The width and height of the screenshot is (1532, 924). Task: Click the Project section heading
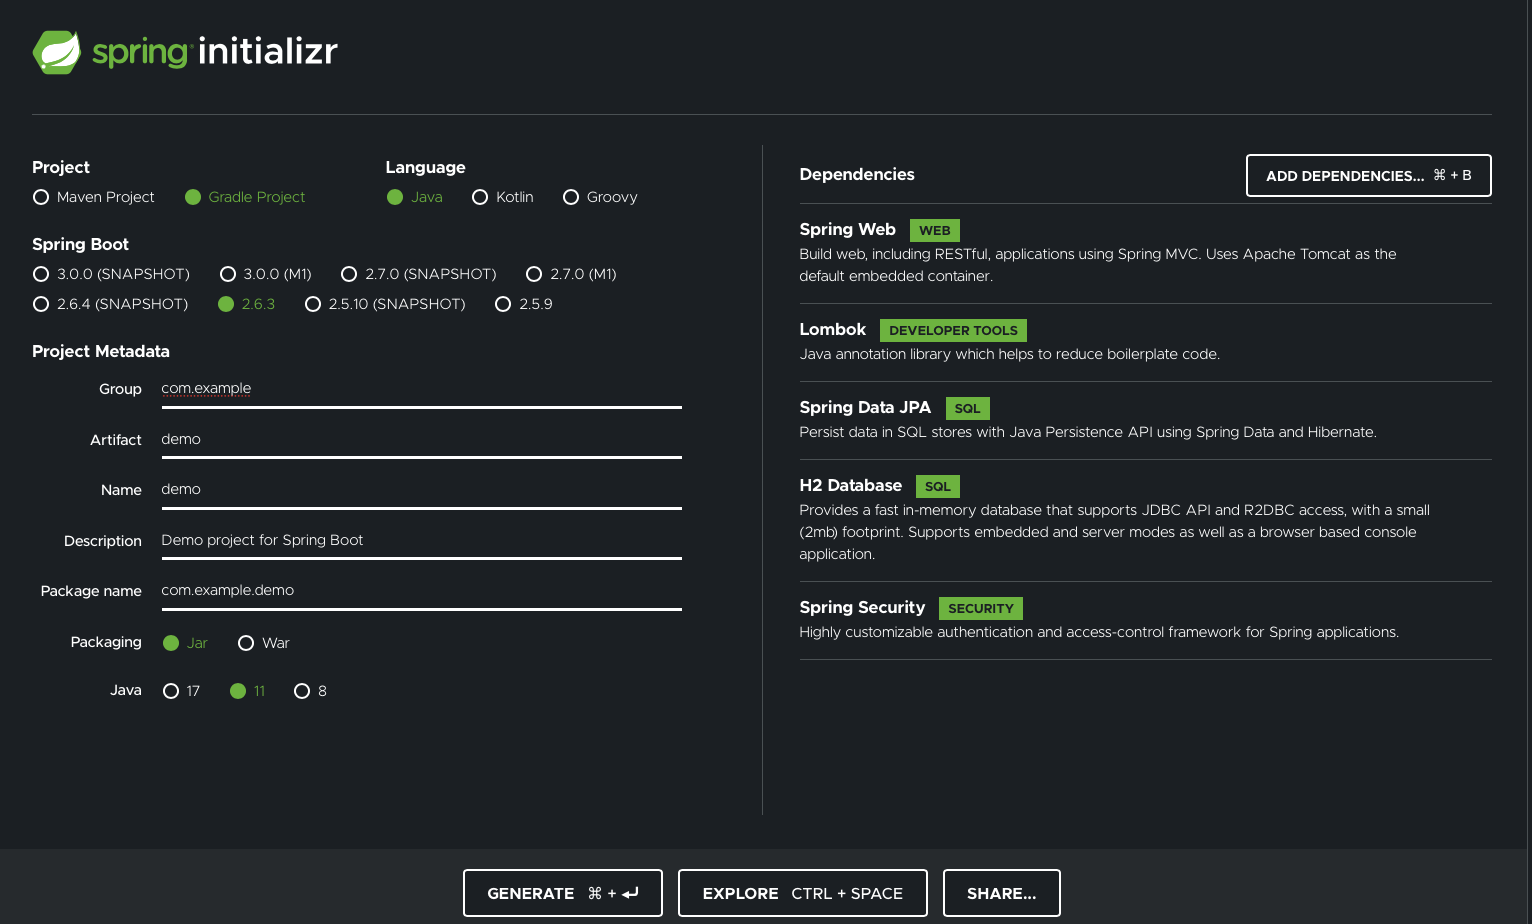tap(61, 168)
